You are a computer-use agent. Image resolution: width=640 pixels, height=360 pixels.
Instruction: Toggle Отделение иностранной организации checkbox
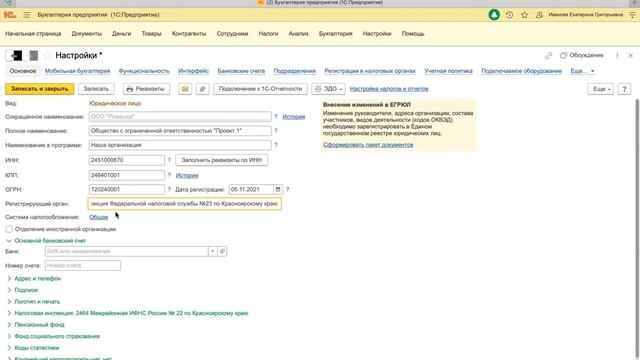pyautogui.click(x=9, y=229)
